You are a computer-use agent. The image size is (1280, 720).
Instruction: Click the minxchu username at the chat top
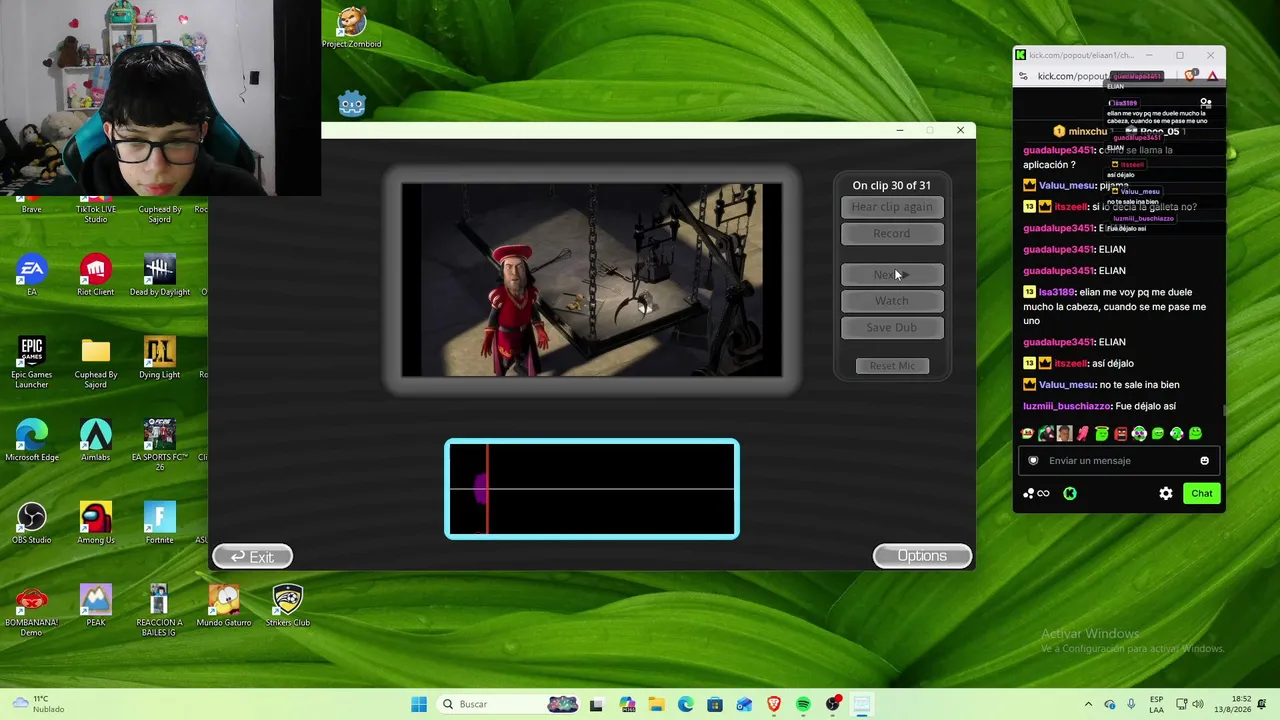[x=1088, y=132]
